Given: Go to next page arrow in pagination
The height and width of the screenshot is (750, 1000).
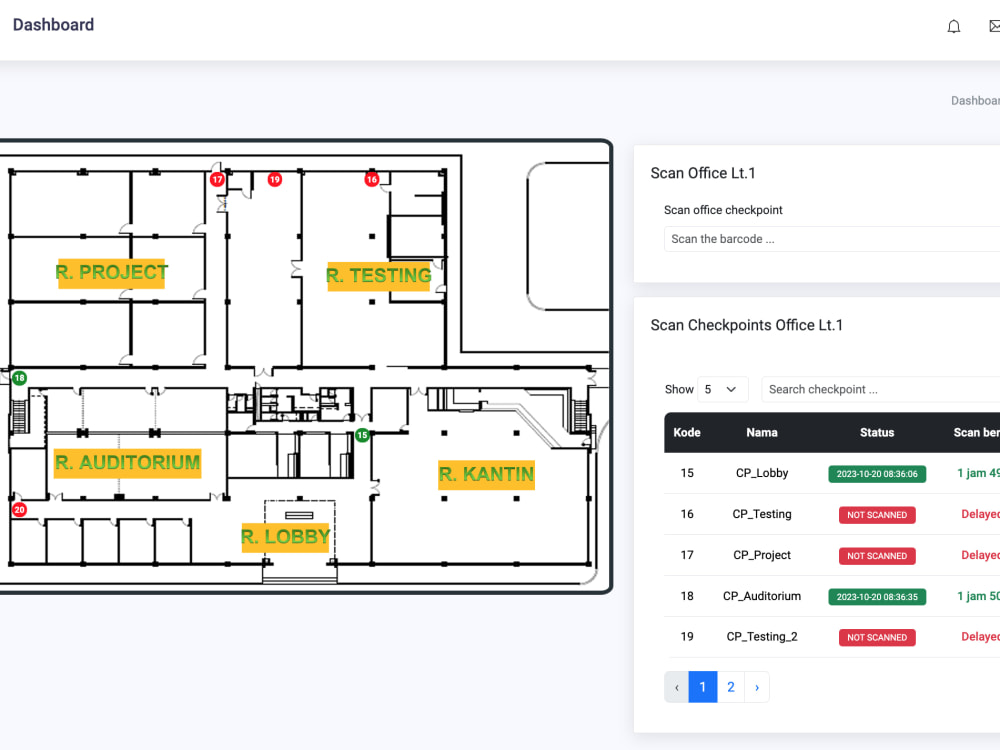Looking at the screenshot, I should point(757,687).
